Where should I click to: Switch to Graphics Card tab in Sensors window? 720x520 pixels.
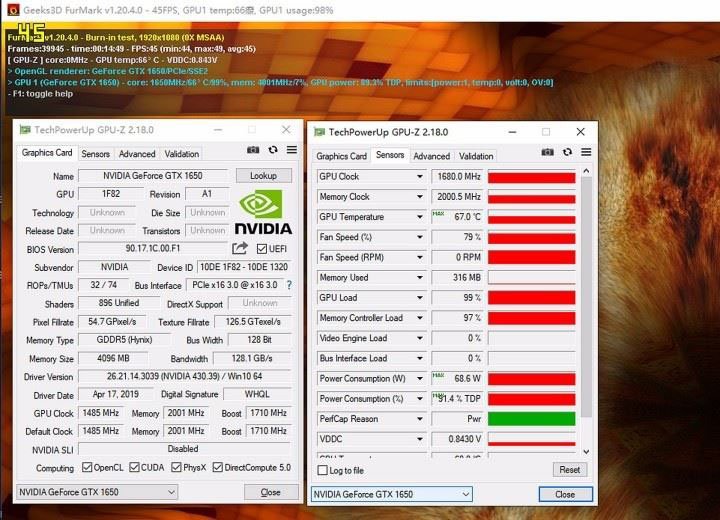coord(342,156)
